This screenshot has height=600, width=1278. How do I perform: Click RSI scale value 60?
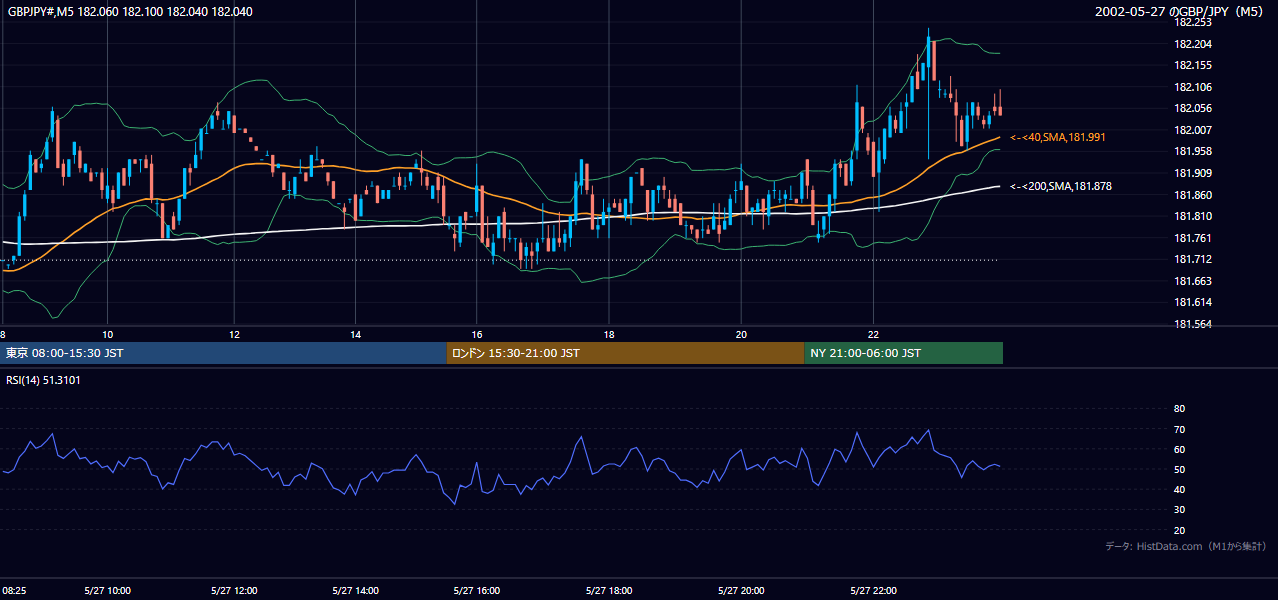click(x=1179, y=449)
